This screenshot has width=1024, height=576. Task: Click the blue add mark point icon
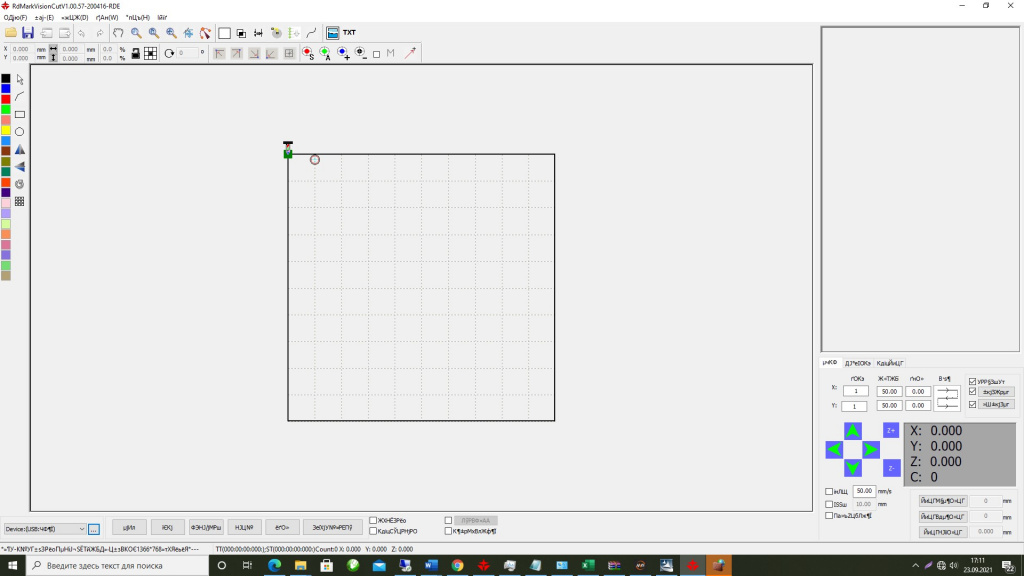tap(343, 54)
